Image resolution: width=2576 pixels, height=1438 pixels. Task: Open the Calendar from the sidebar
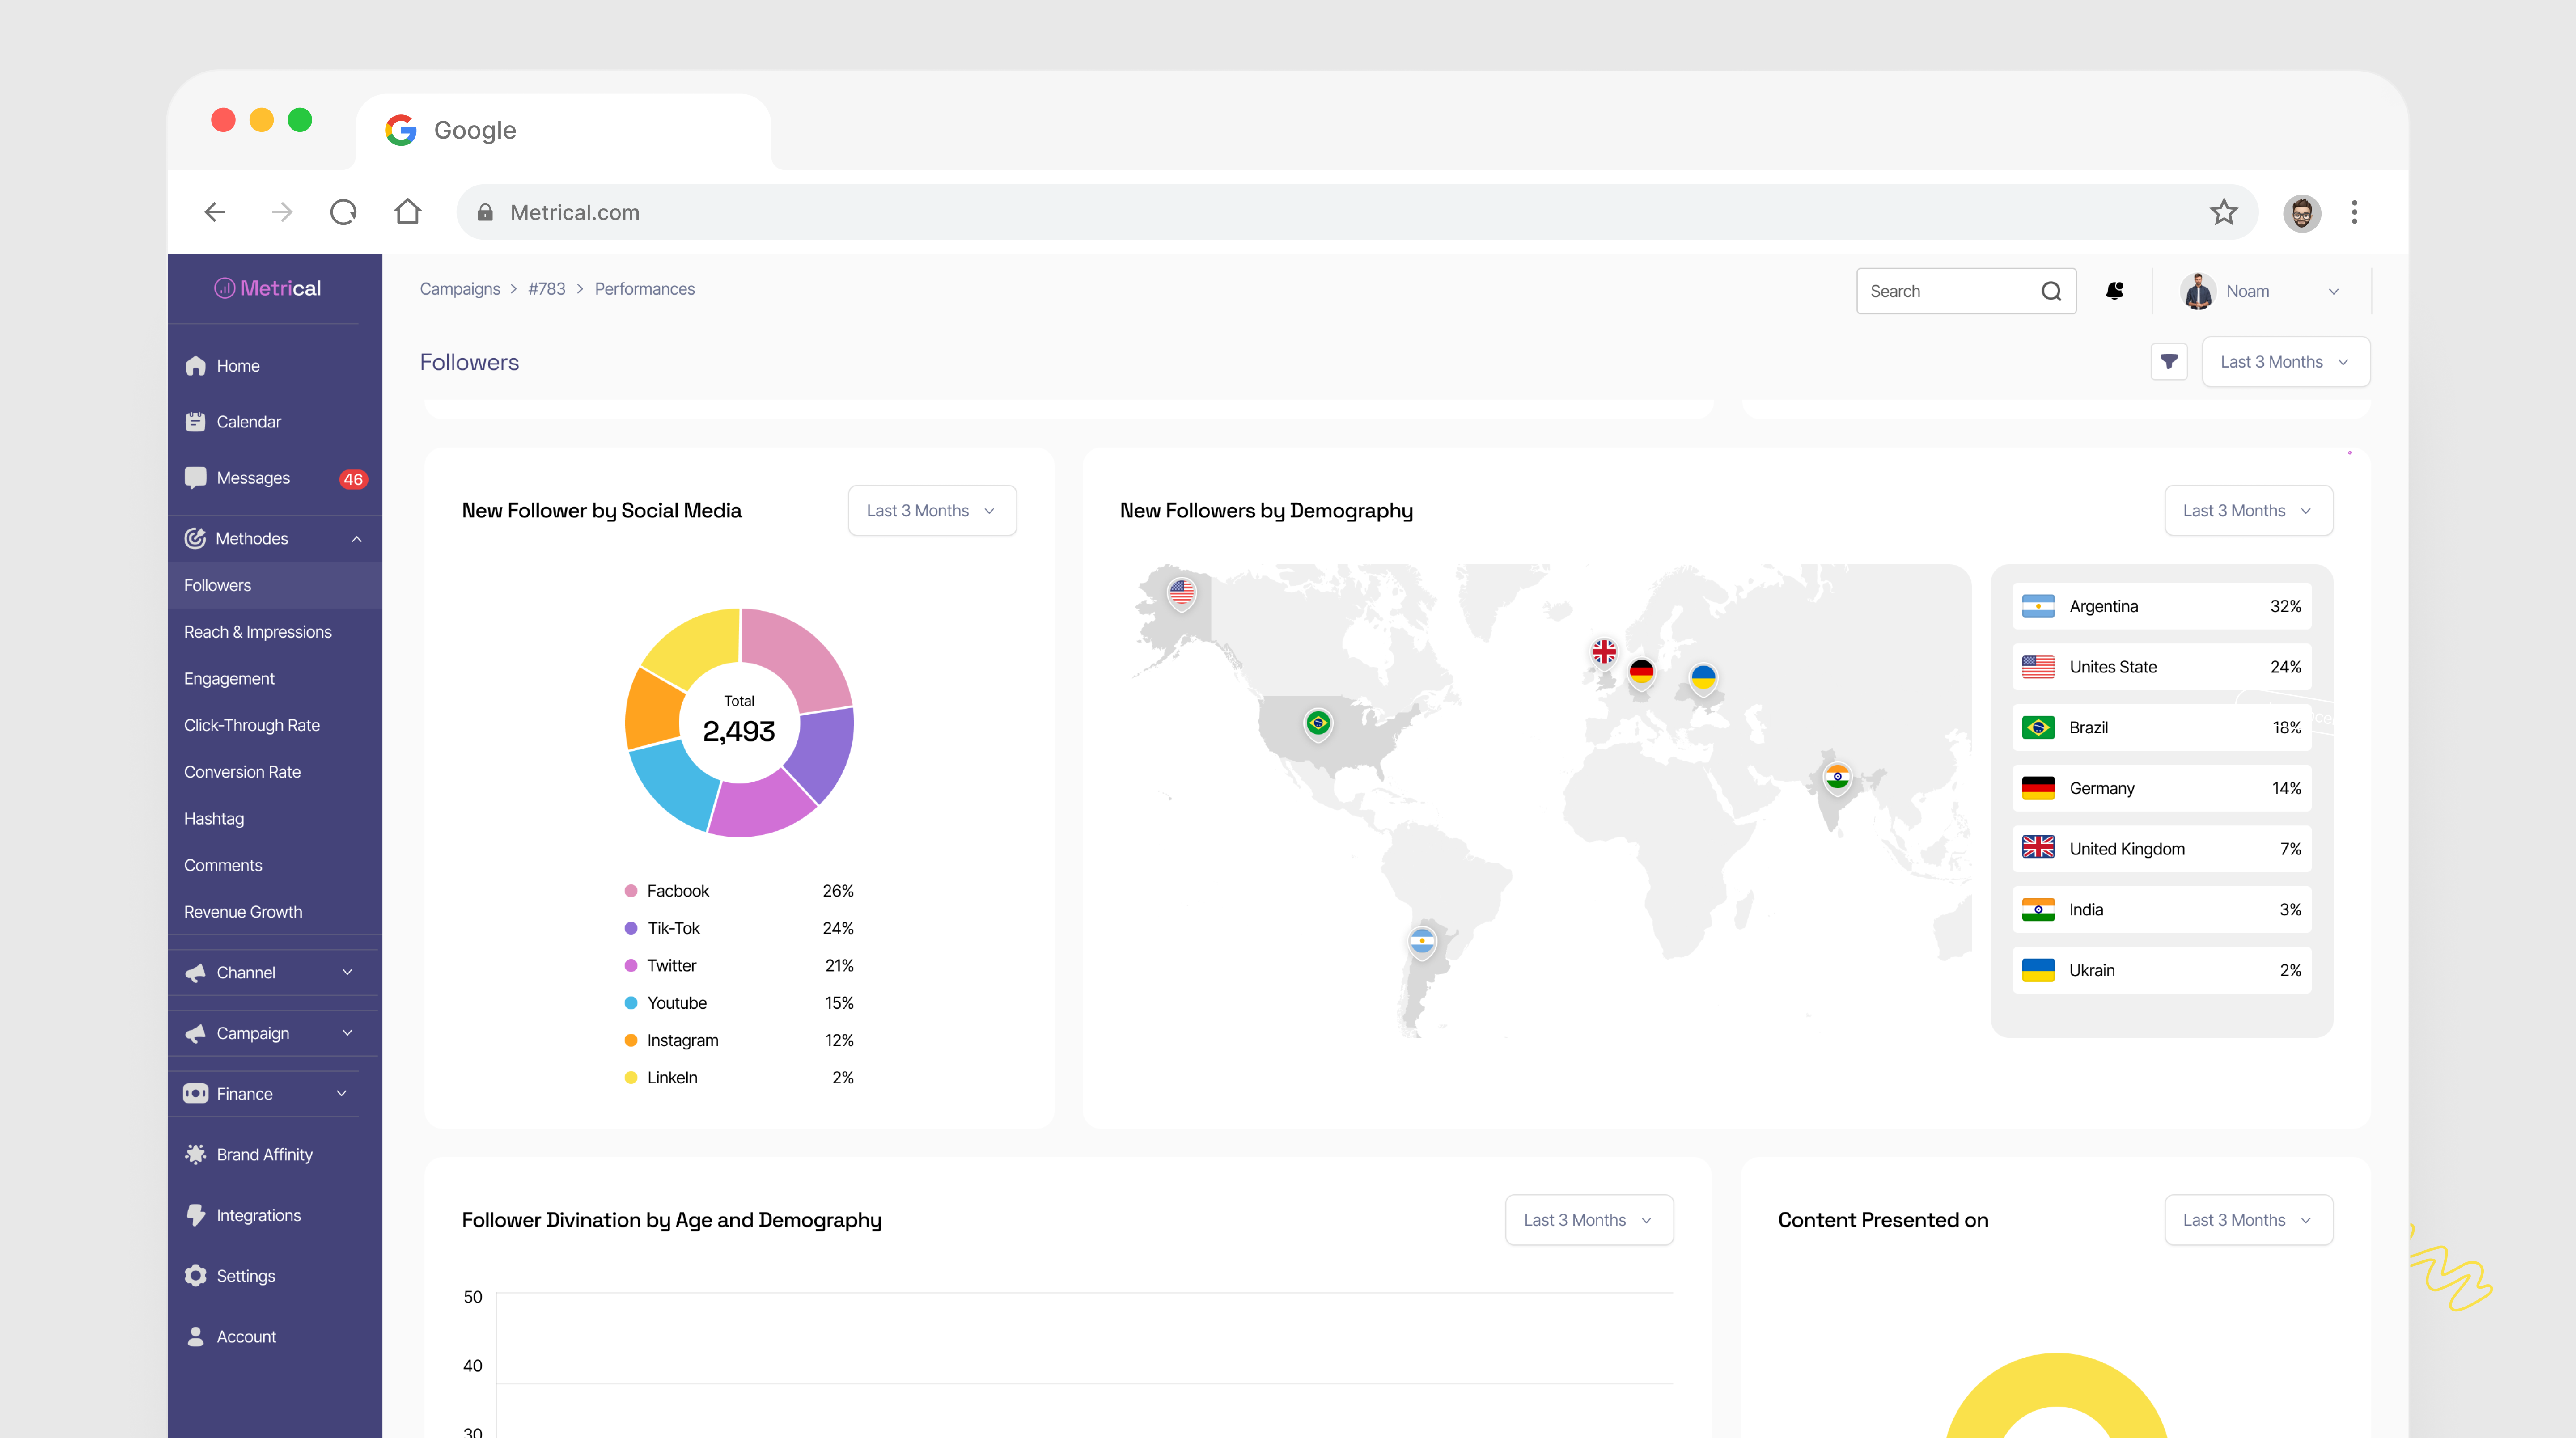pos(248,421)
